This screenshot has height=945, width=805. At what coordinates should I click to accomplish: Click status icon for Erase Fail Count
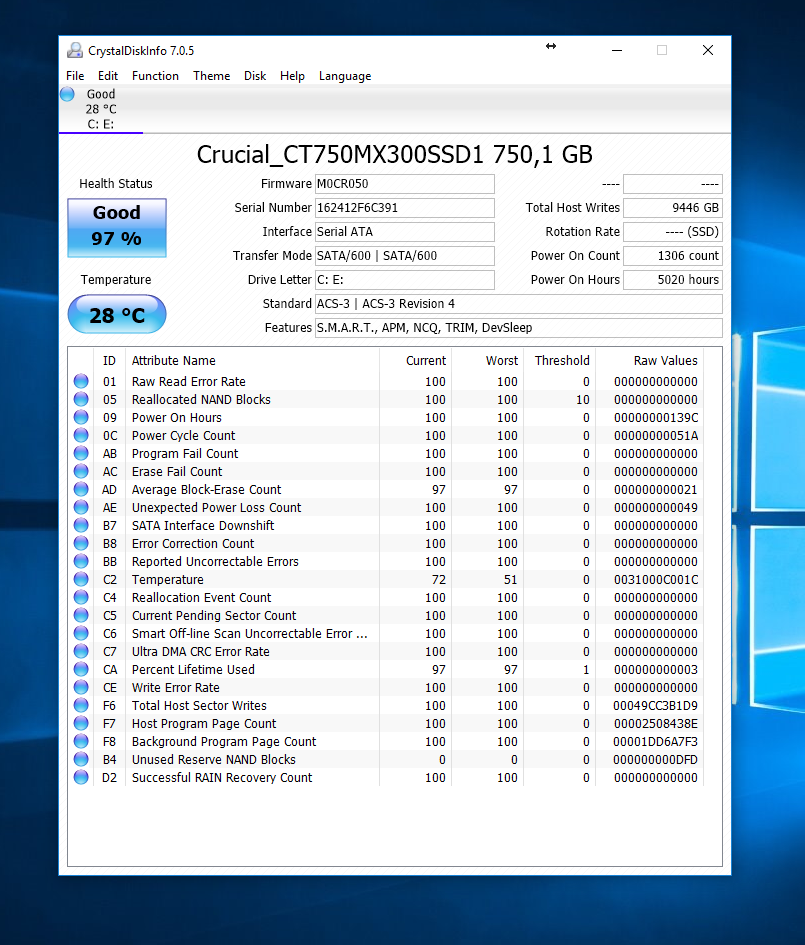(81, 471)
